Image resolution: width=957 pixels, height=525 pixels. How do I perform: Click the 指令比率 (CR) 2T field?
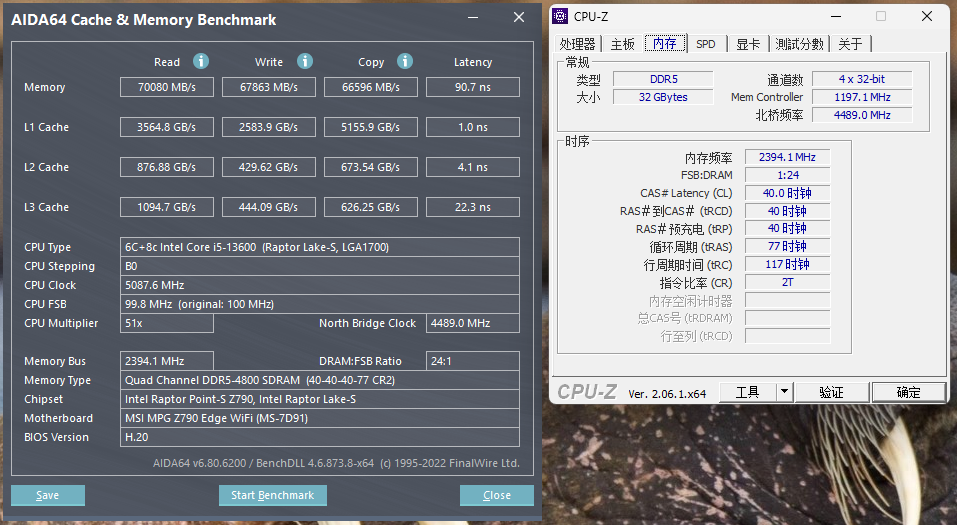coord(787,282)
